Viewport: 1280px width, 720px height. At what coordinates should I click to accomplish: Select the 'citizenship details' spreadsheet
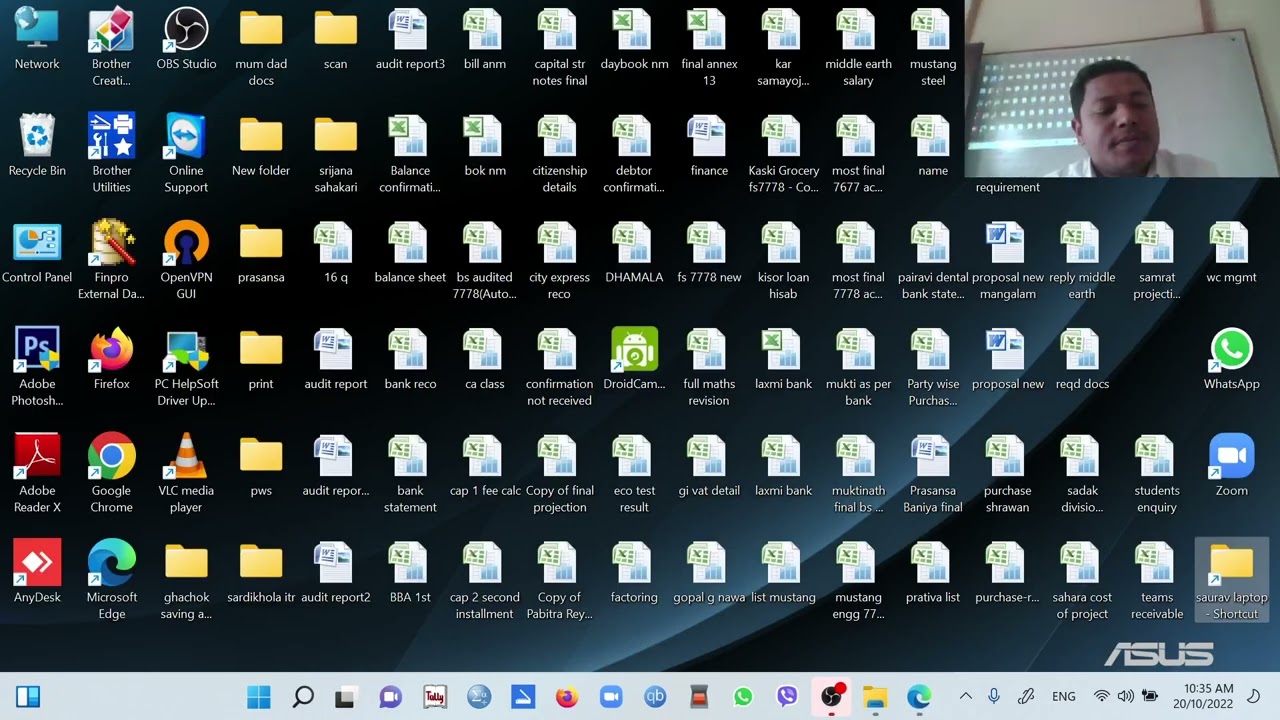click(560, 153)
